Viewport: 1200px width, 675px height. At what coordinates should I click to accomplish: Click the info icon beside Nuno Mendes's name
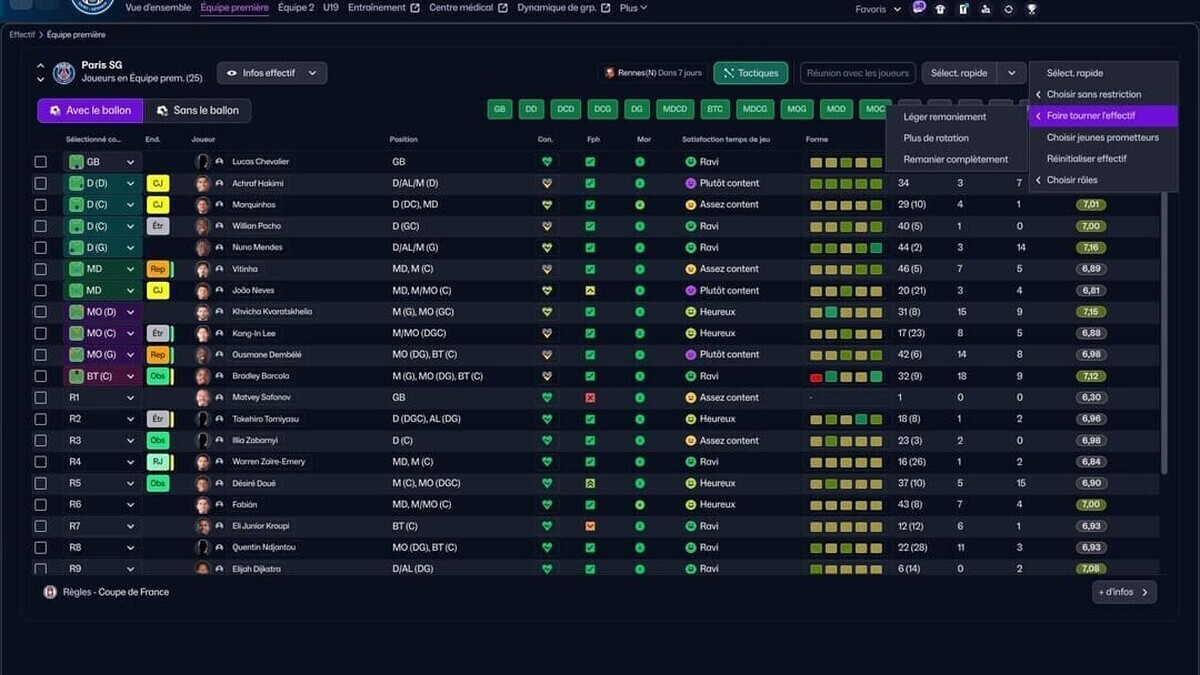point(219,248)
